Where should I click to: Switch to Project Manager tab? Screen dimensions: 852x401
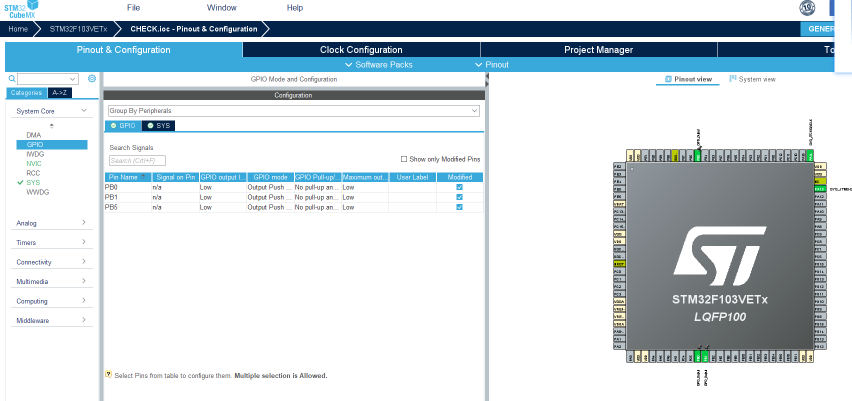pyautogui.click(x=599, y=50)
